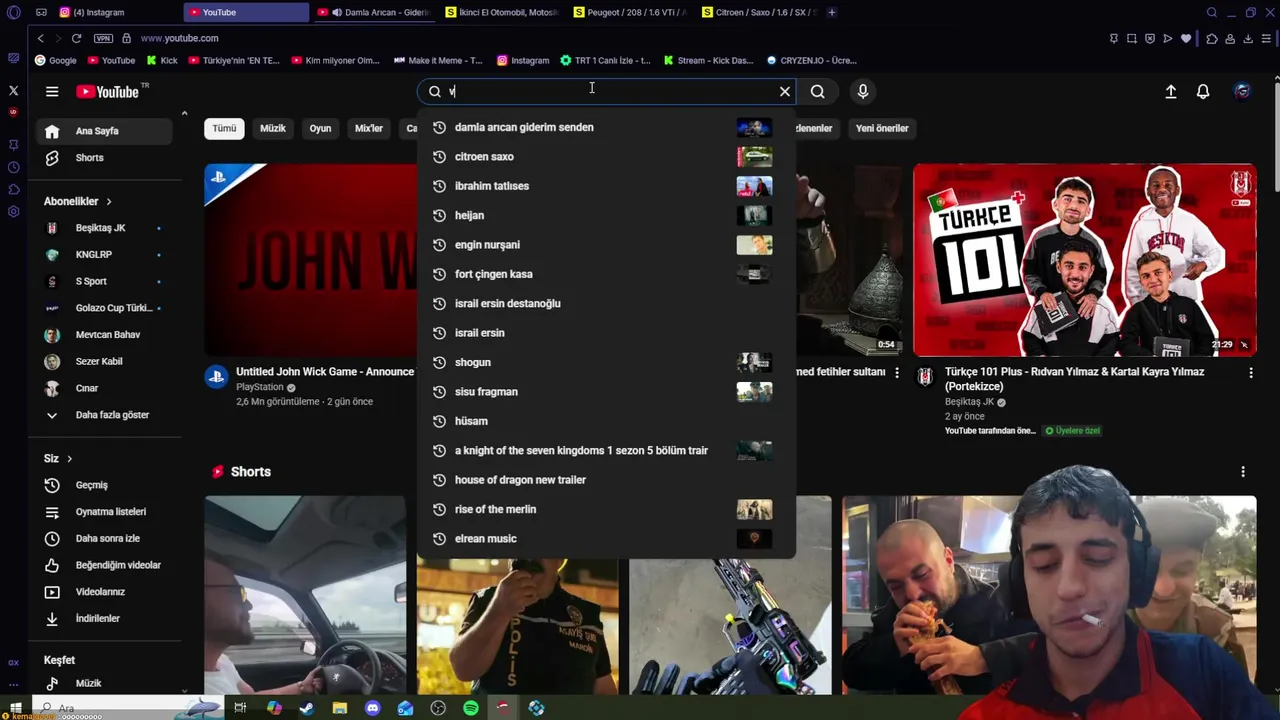Select the Oyun filter chip

coord(320,128)
